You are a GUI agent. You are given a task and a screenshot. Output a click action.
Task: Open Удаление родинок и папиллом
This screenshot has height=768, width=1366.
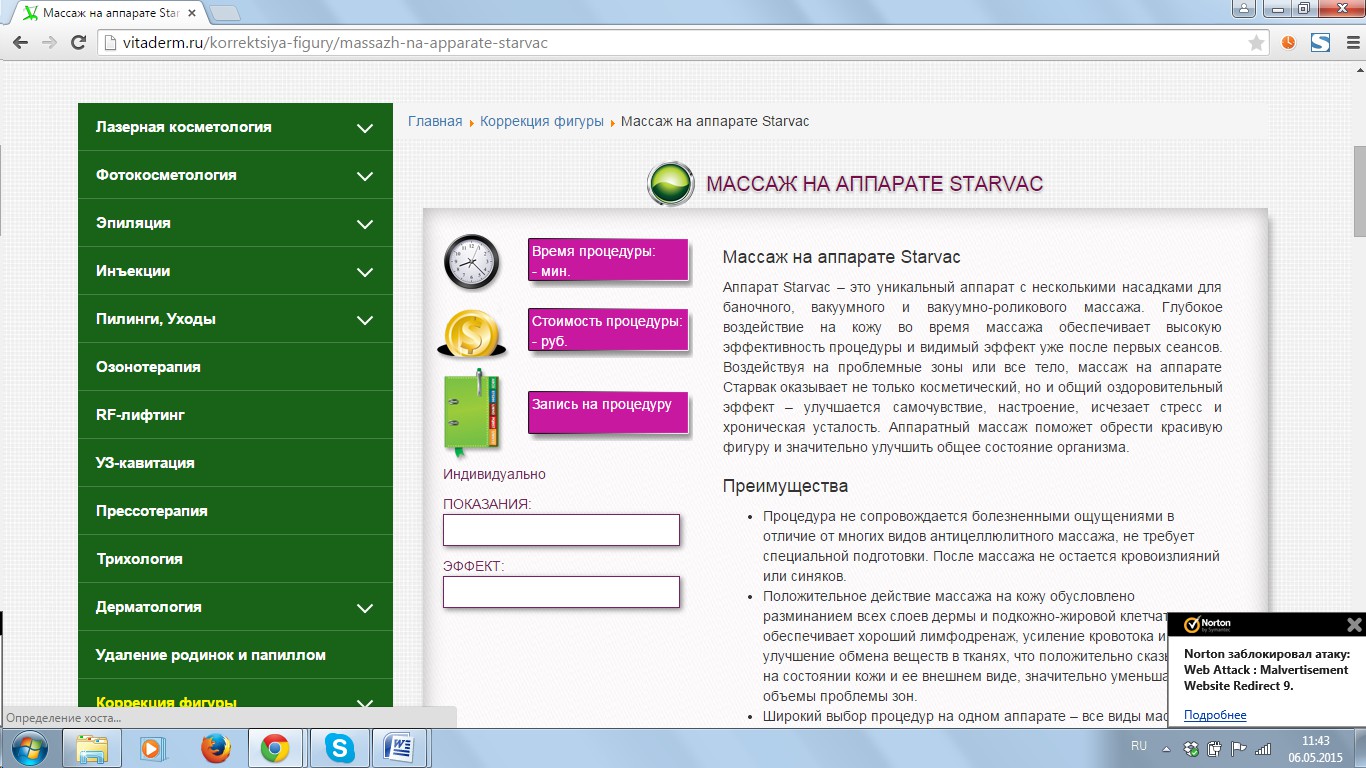235,655
